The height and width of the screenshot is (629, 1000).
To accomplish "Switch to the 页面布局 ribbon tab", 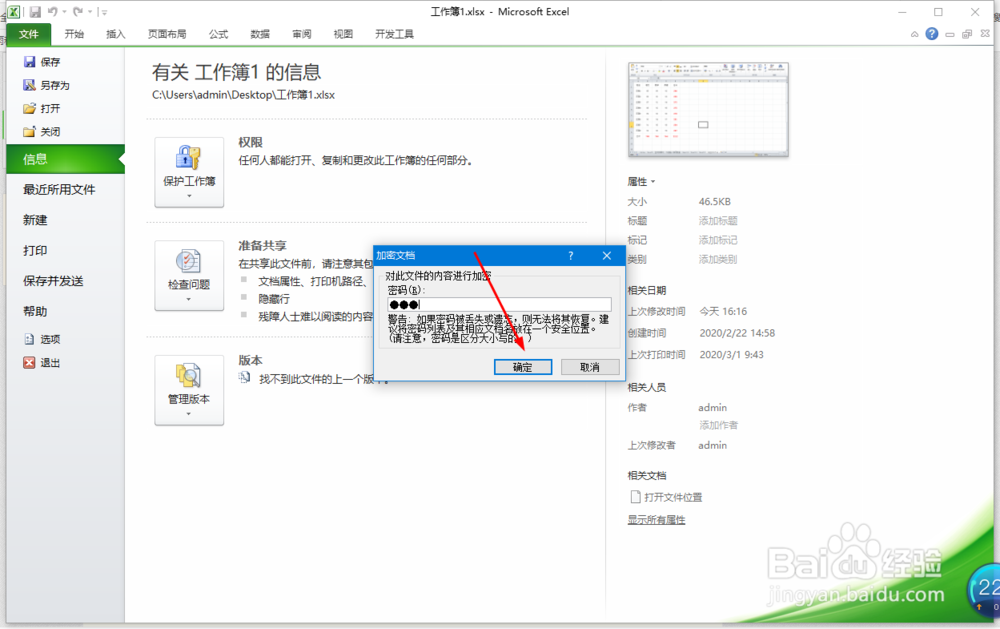I will pos(167,34).
